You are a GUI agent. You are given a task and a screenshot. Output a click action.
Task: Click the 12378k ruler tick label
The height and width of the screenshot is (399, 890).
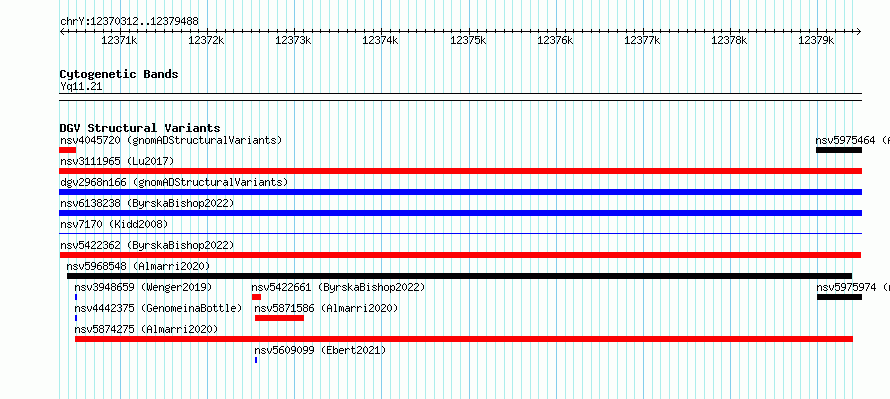coord(729,40)
